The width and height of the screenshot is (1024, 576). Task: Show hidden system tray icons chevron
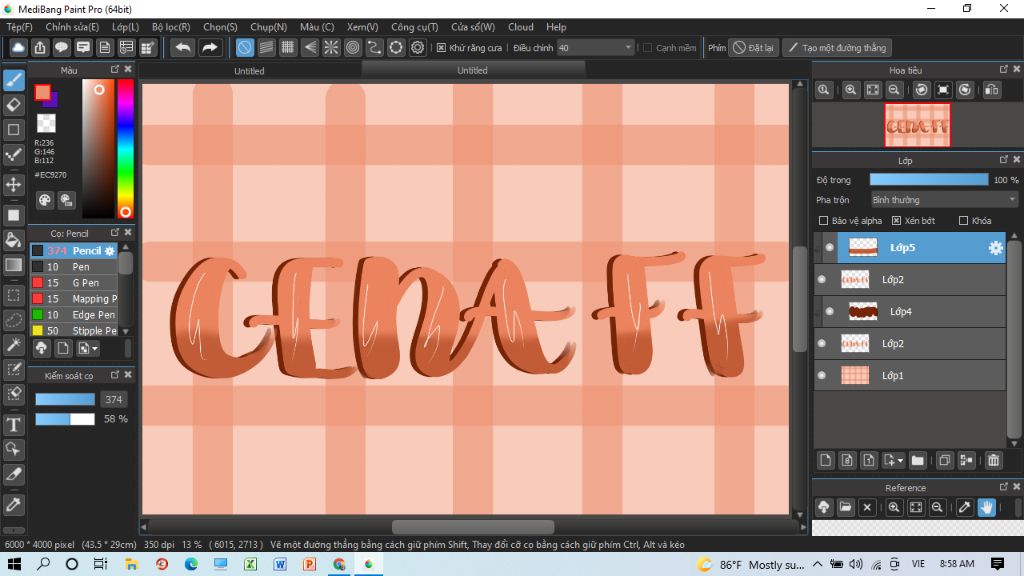[x=818, y=564]
